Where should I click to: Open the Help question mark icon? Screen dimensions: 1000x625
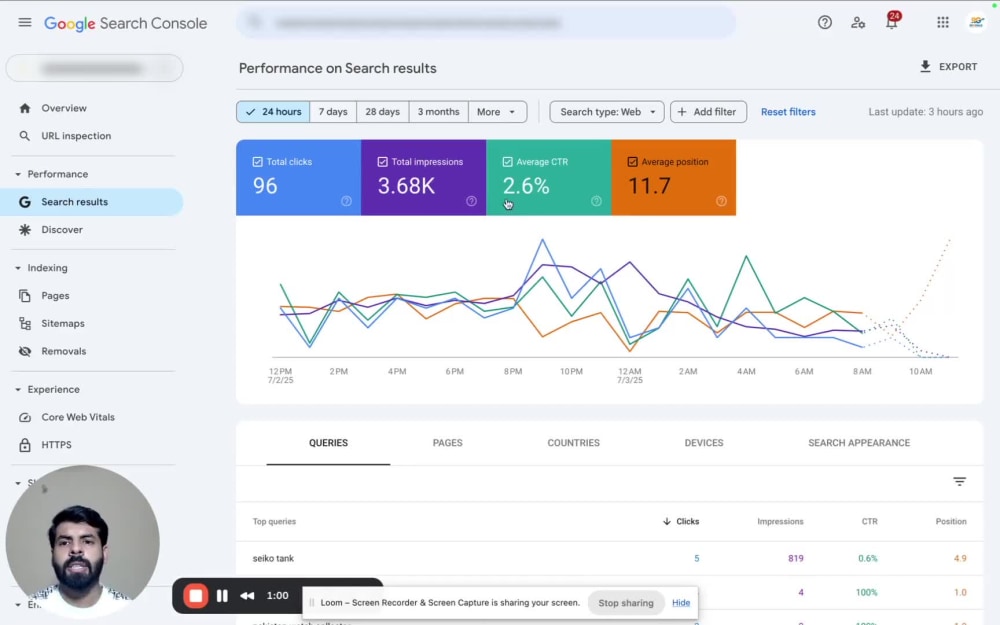(825, 23)
